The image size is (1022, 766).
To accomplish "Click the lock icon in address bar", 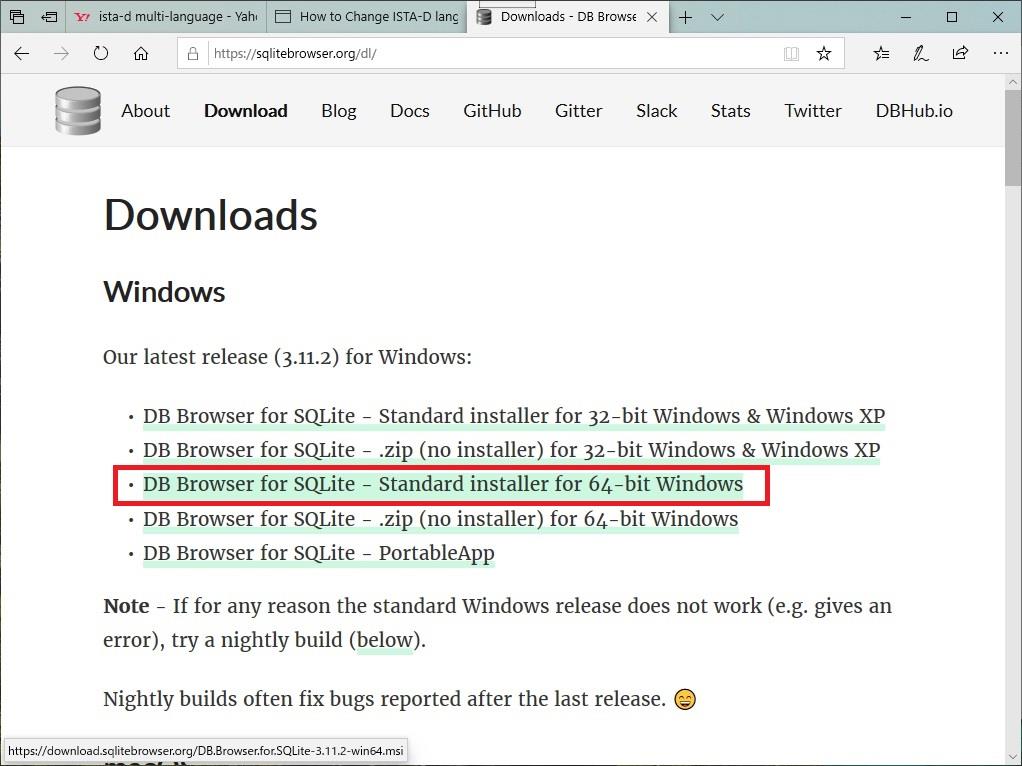I will (x=193, y=53).
